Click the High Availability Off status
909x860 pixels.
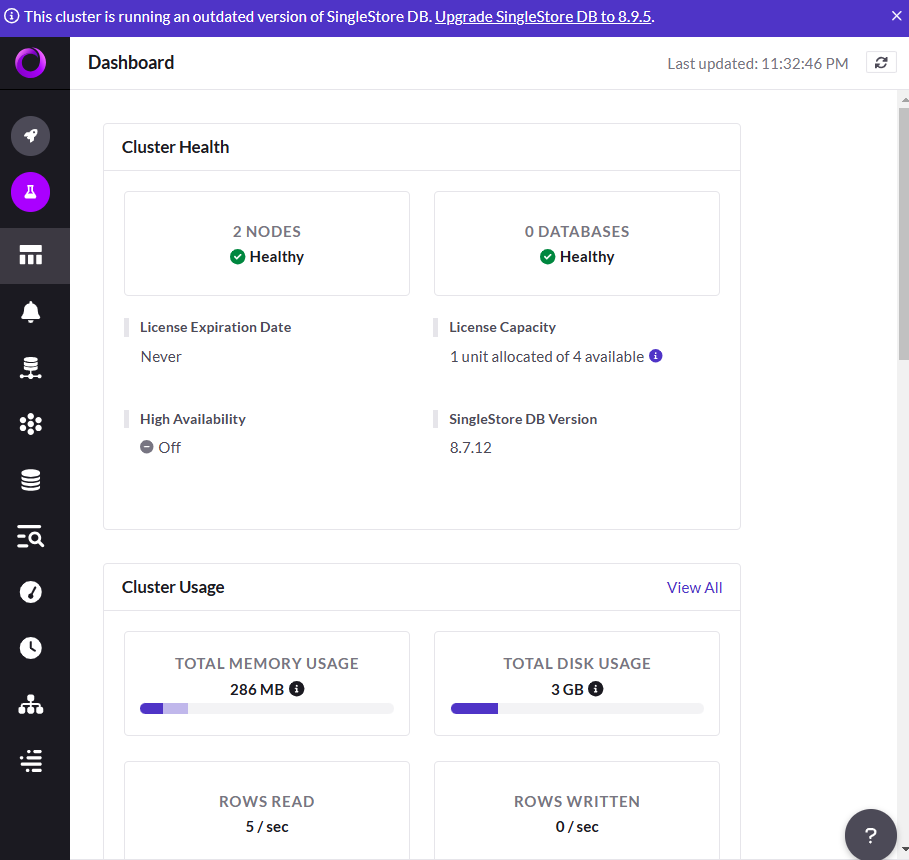[161, 447]
